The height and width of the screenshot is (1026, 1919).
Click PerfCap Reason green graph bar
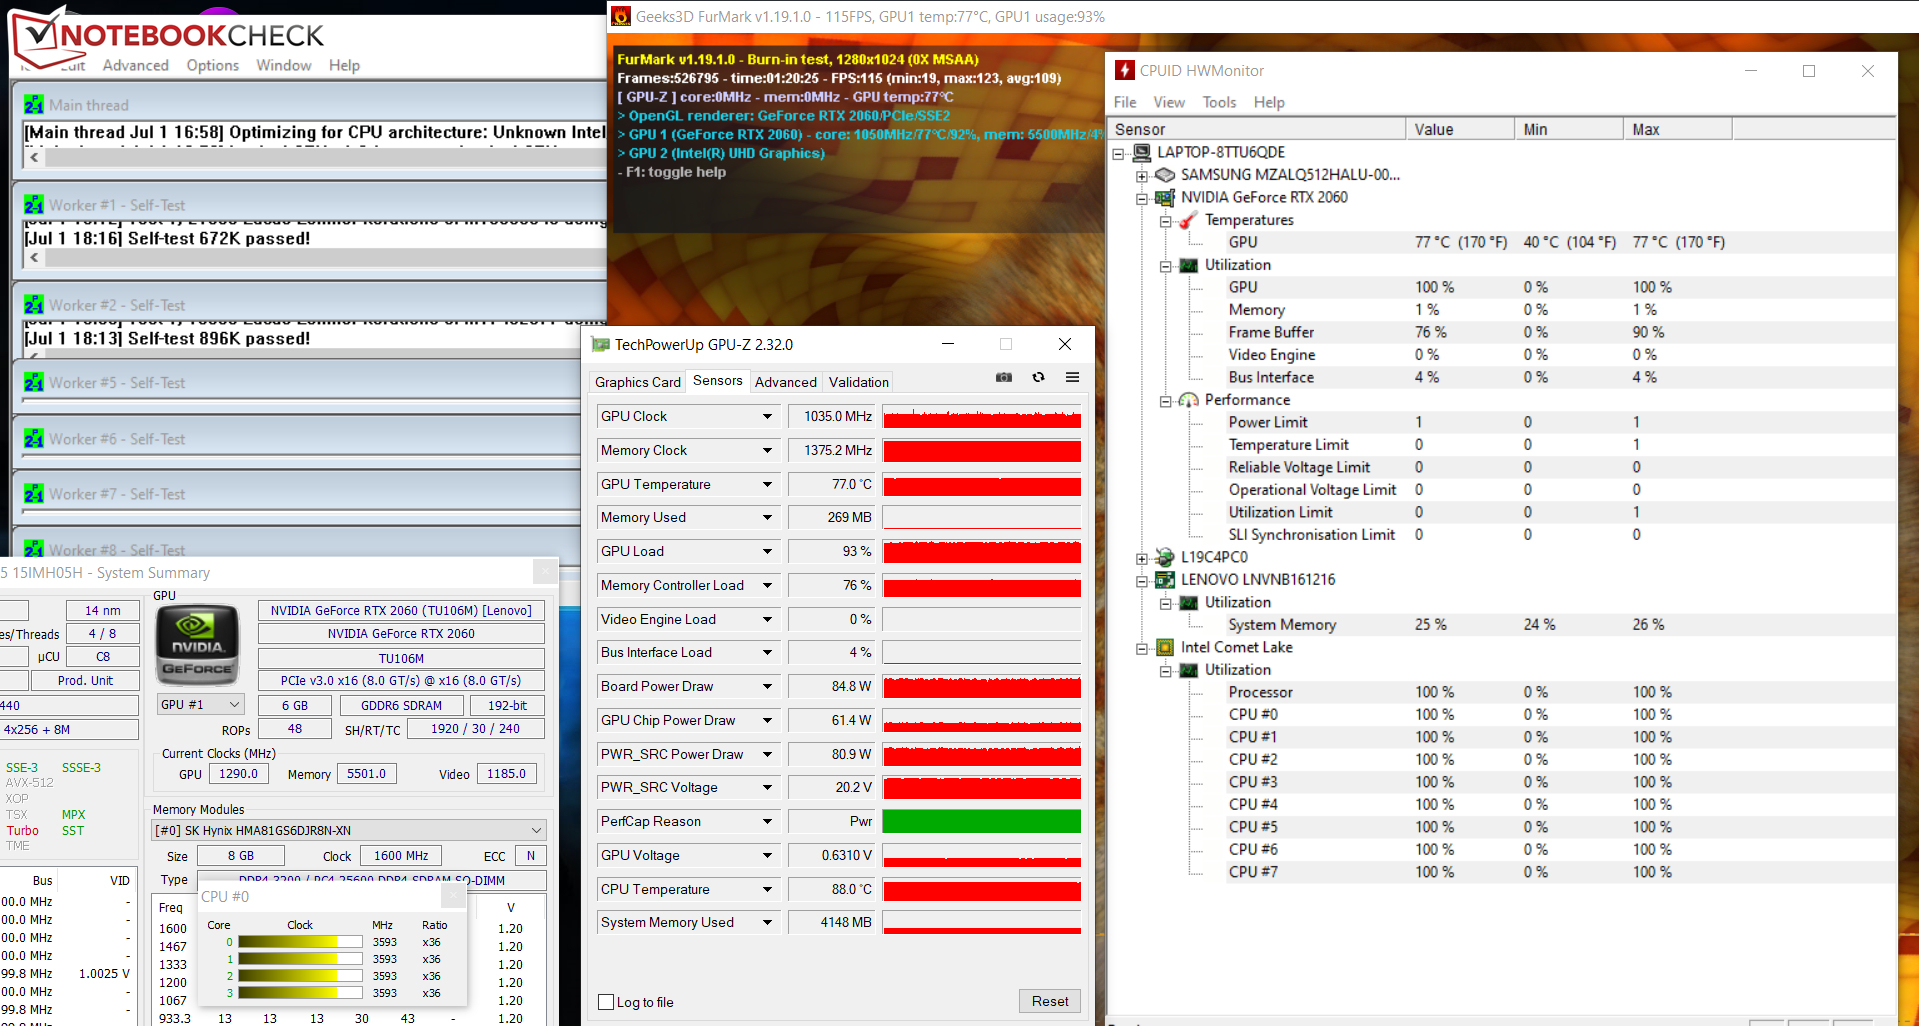click(x=982, y=821)
